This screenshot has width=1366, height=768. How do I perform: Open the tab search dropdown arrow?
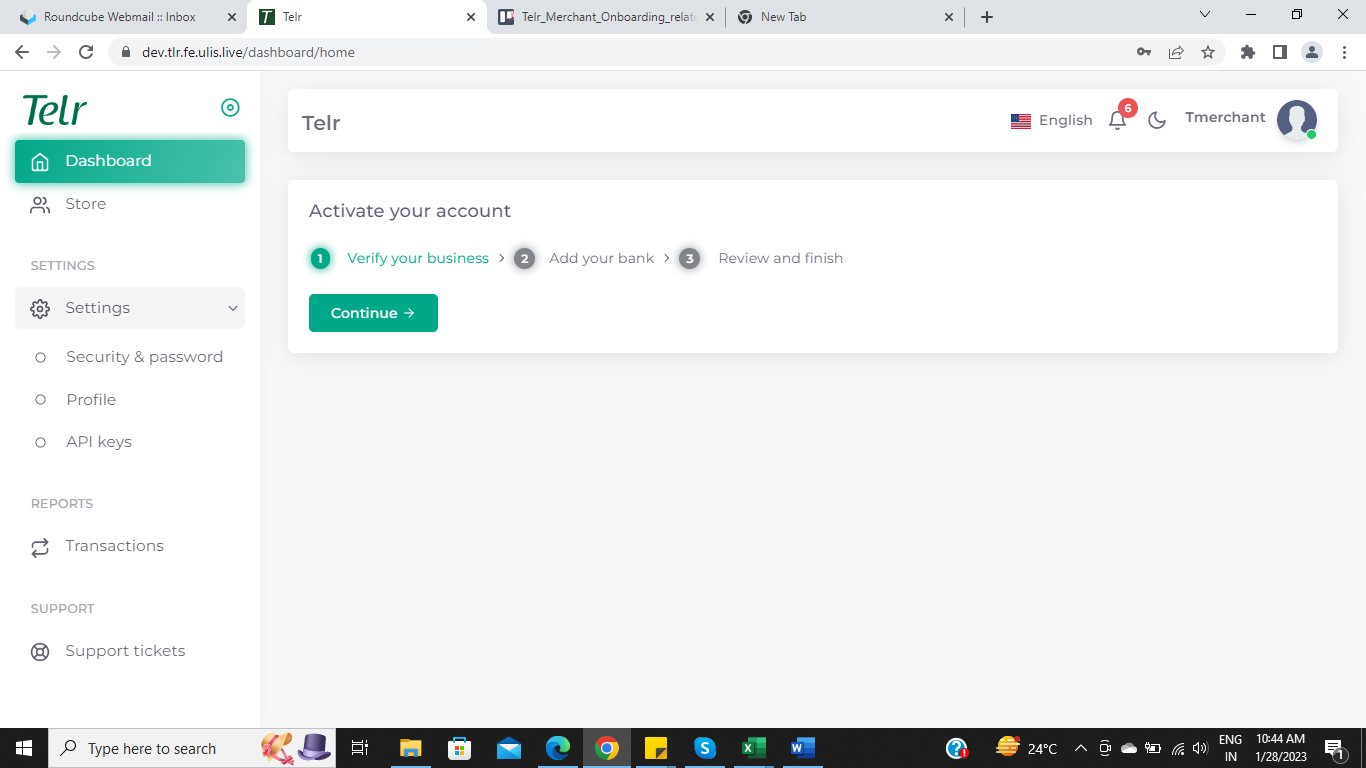1205,15
